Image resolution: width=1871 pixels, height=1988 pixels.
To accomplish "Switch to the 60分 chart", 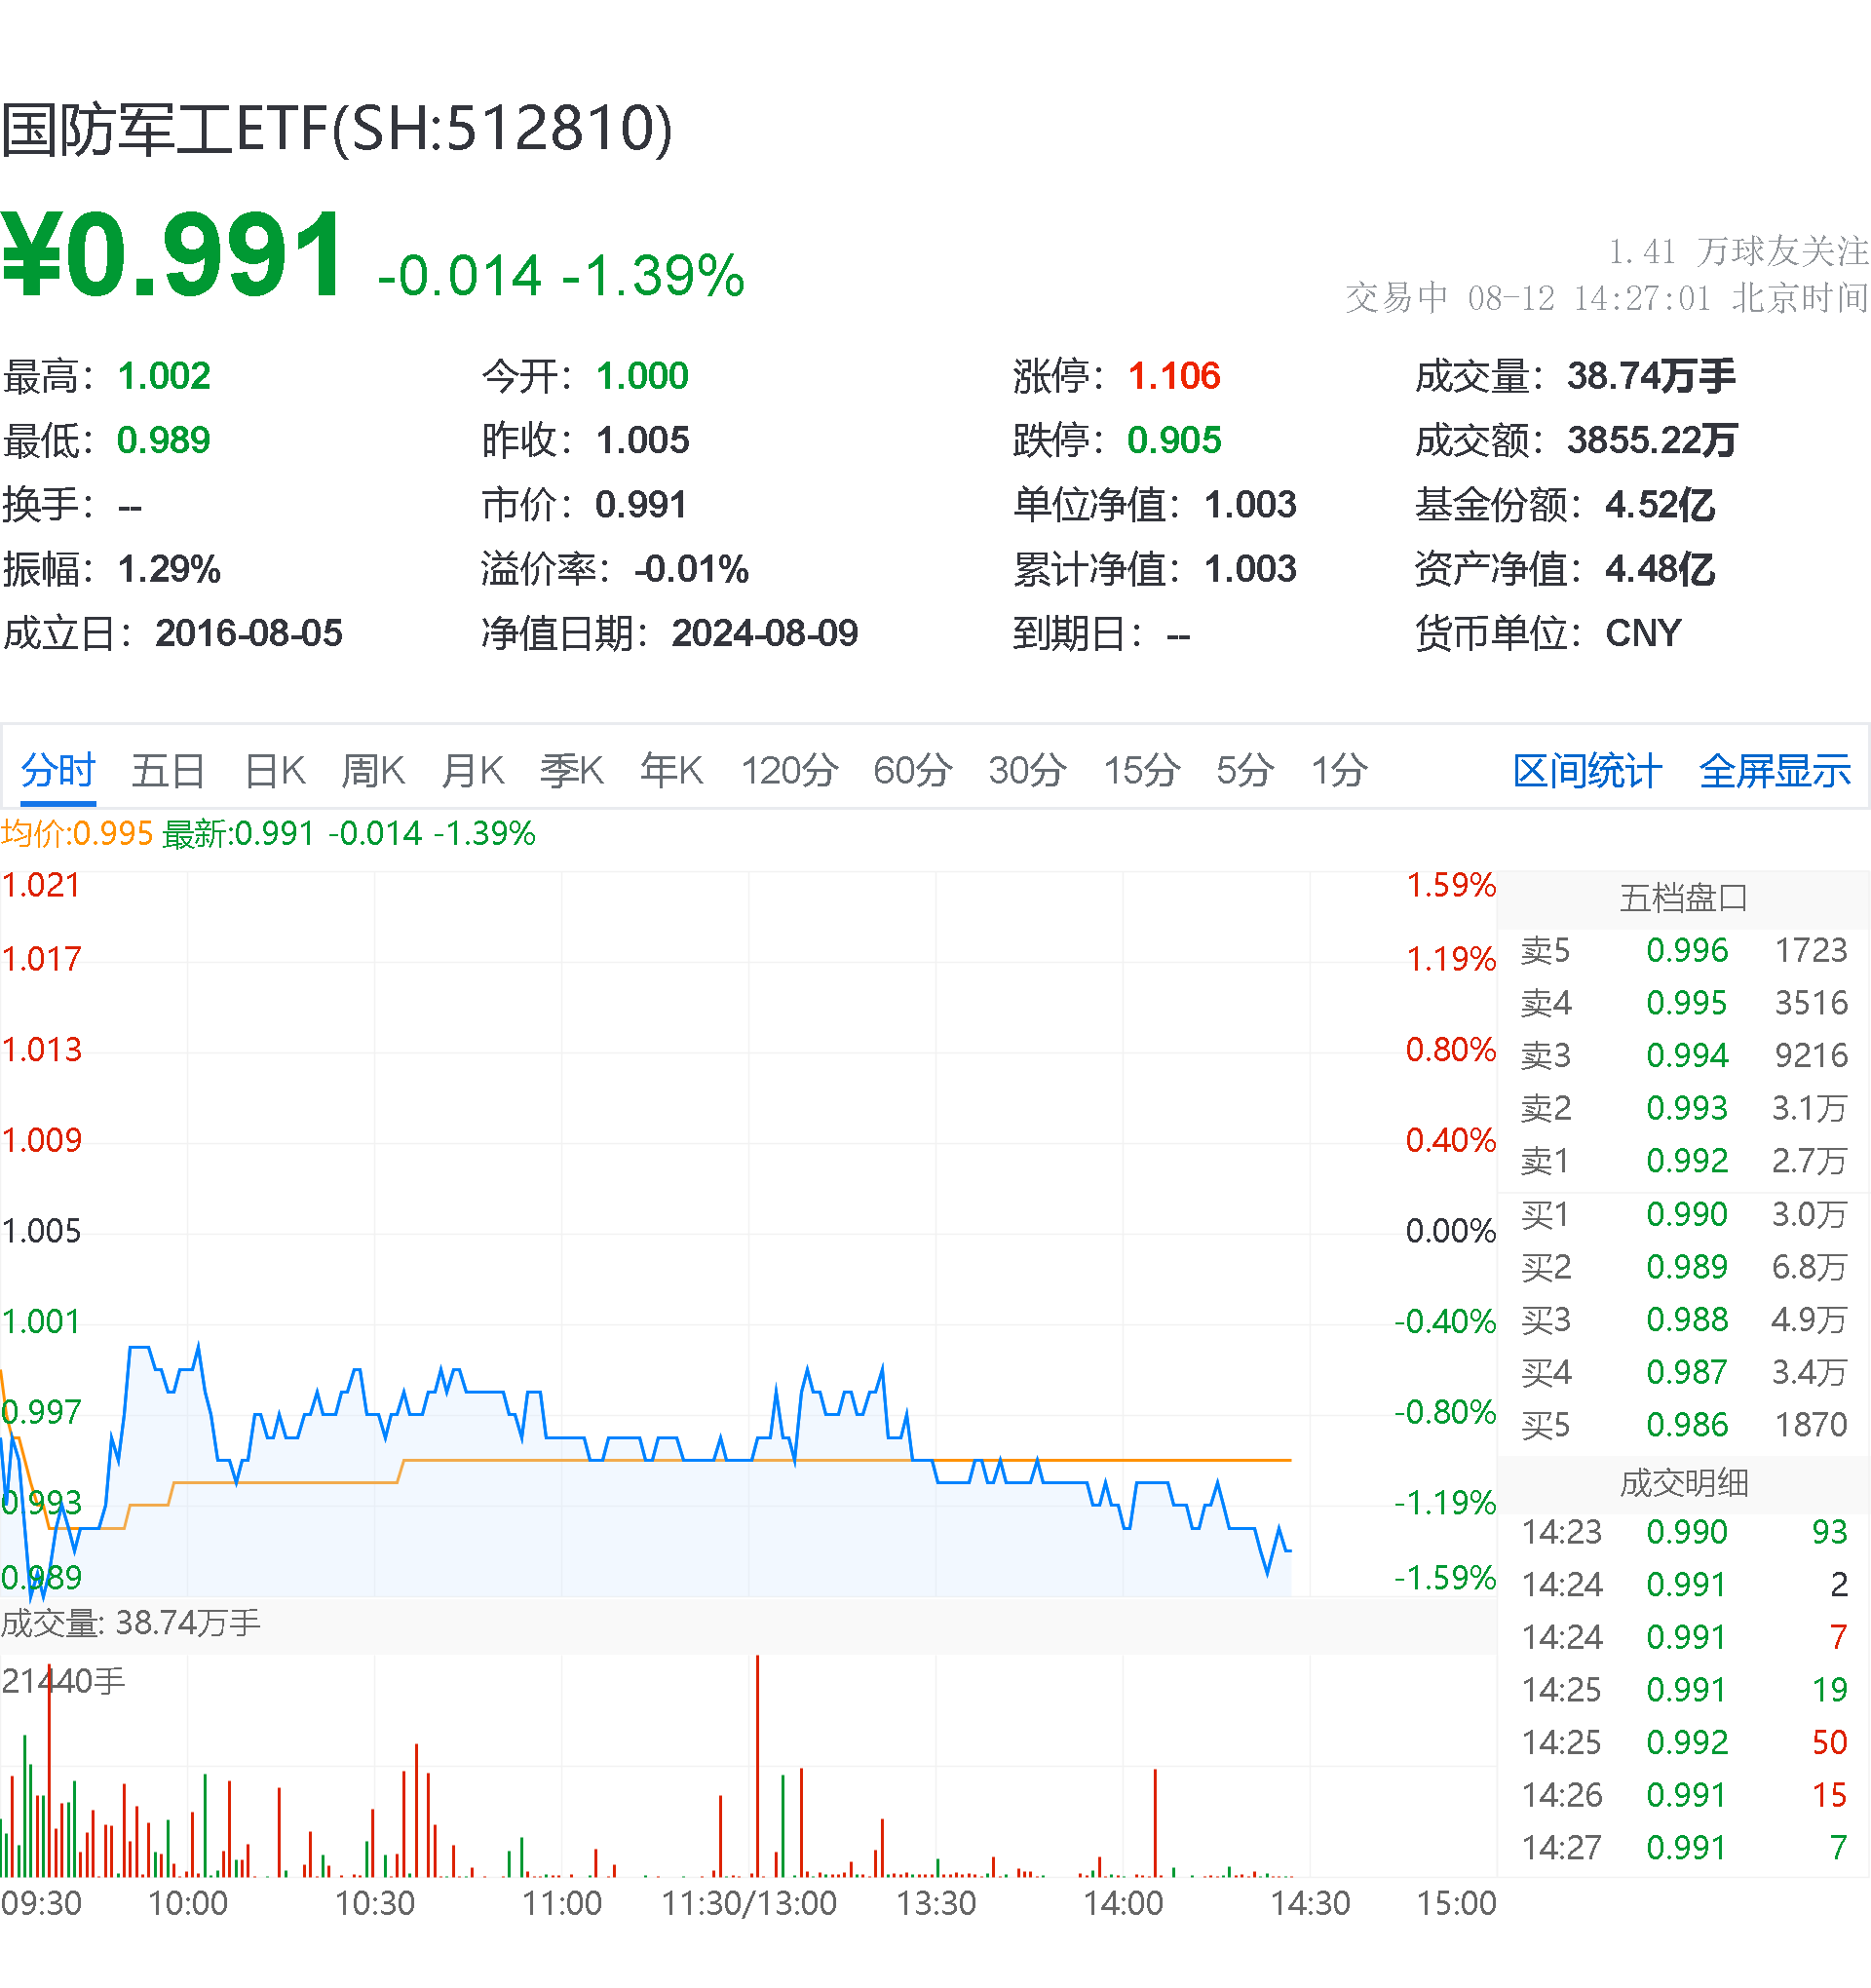I will click(911, 771).
